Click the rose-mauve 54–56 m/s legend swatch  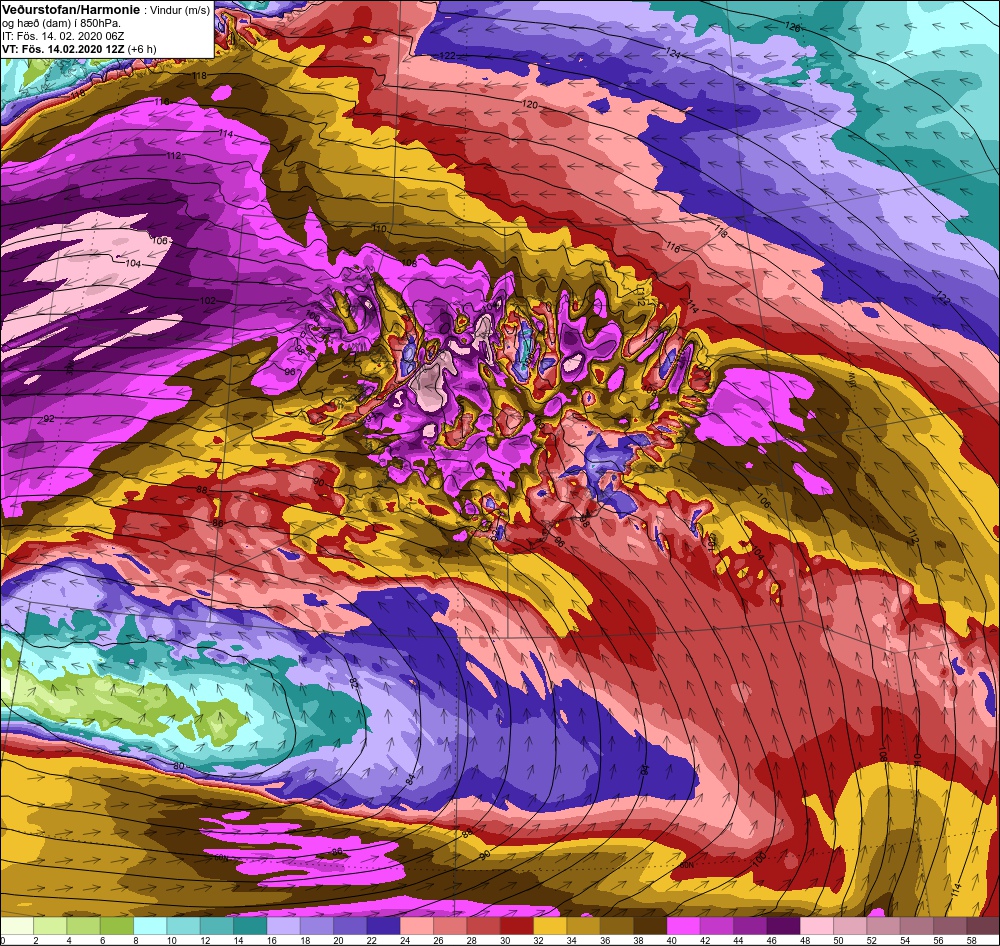tap(916, 925)
